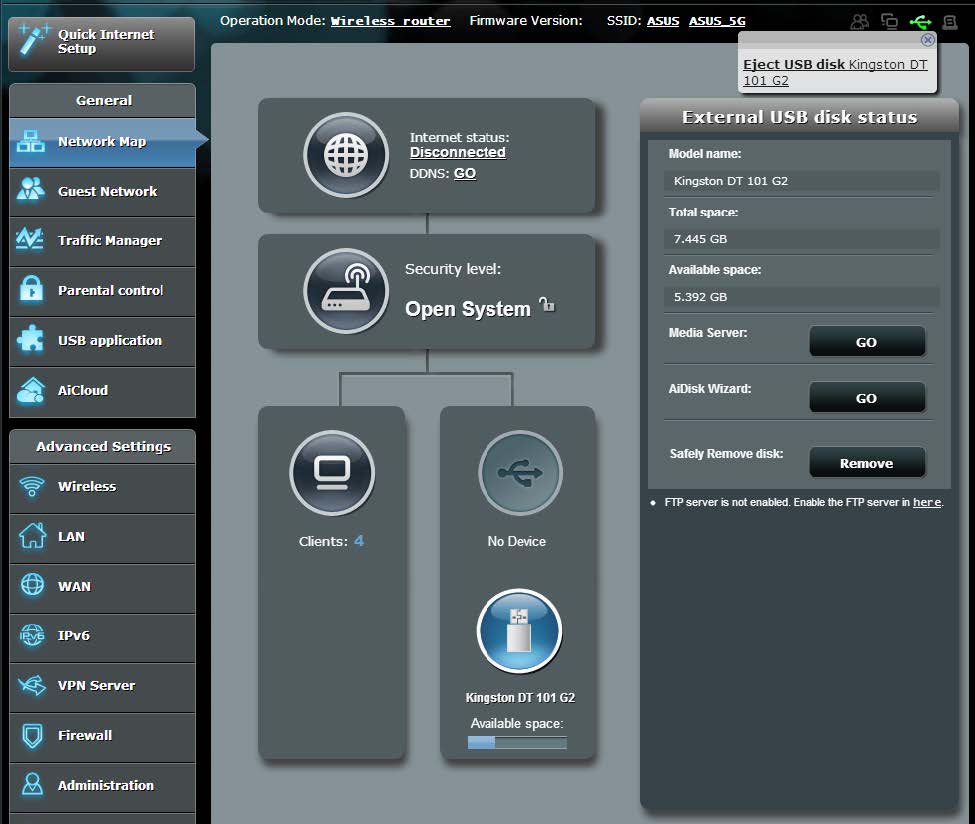
Task: Open the Network Map menu item
Action: (x=103, y=142)
